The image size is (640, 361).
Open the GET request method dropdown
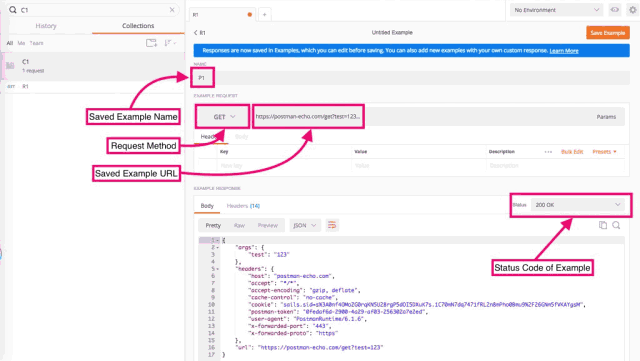tap(222, 117)
